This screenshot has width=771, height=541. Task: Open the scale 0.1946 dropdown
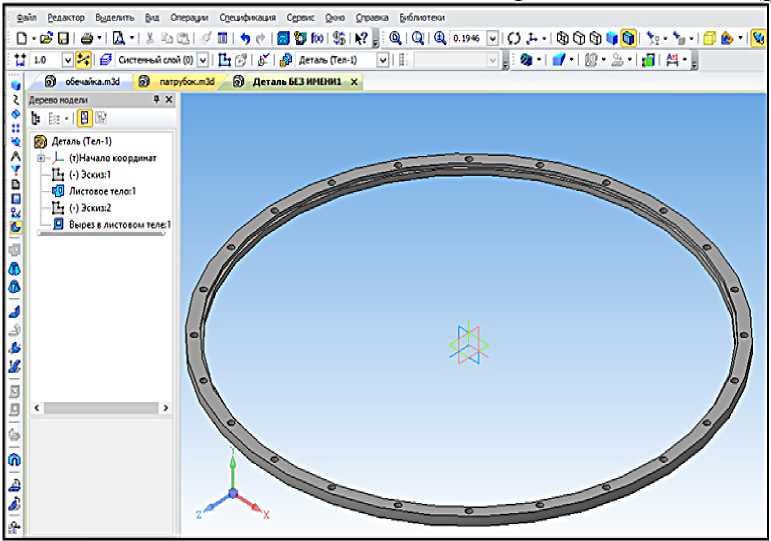(x=493, y=38)
